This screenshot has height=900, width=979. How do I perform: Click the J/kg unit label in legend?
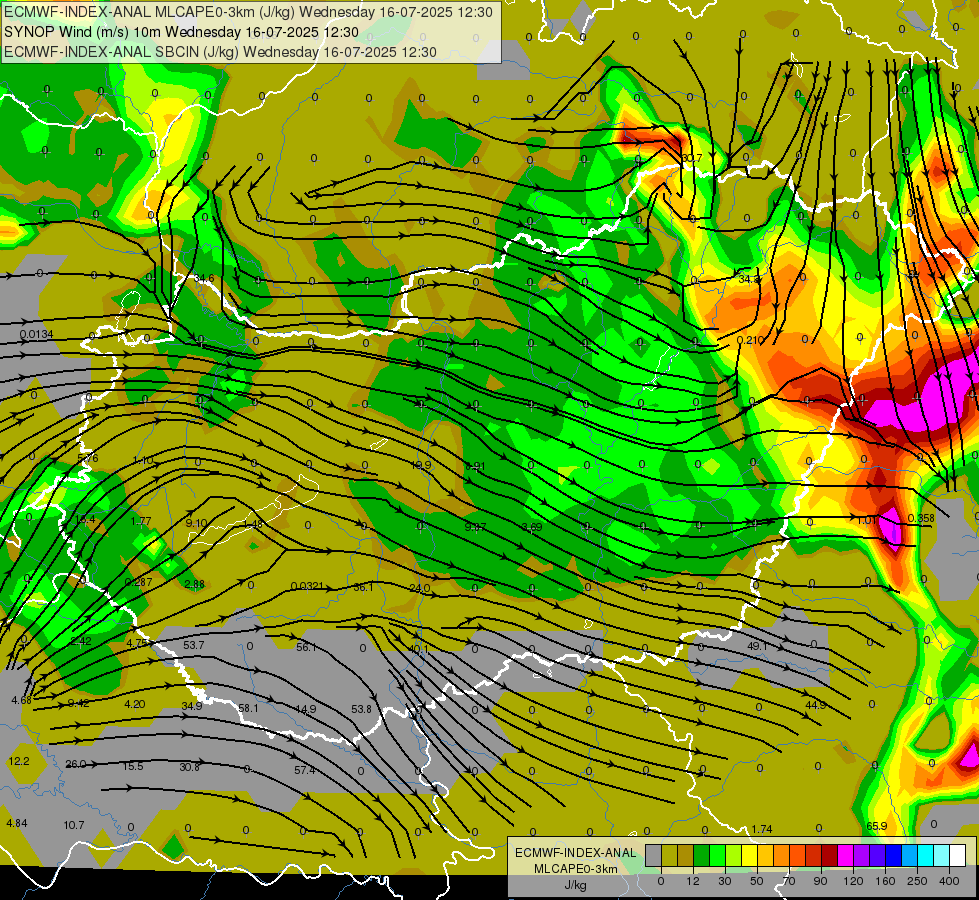pyautogui.click(x=576, y=884)
